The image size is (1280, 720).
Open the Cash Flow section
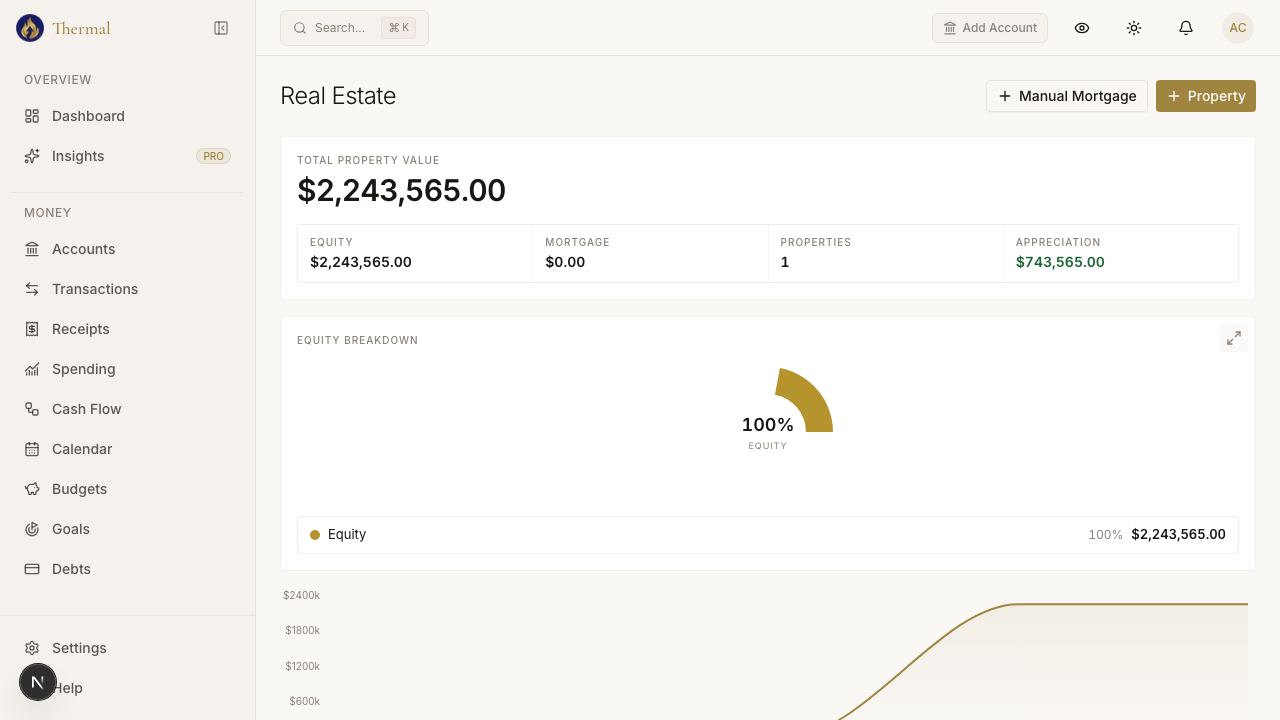coord(86,409)
